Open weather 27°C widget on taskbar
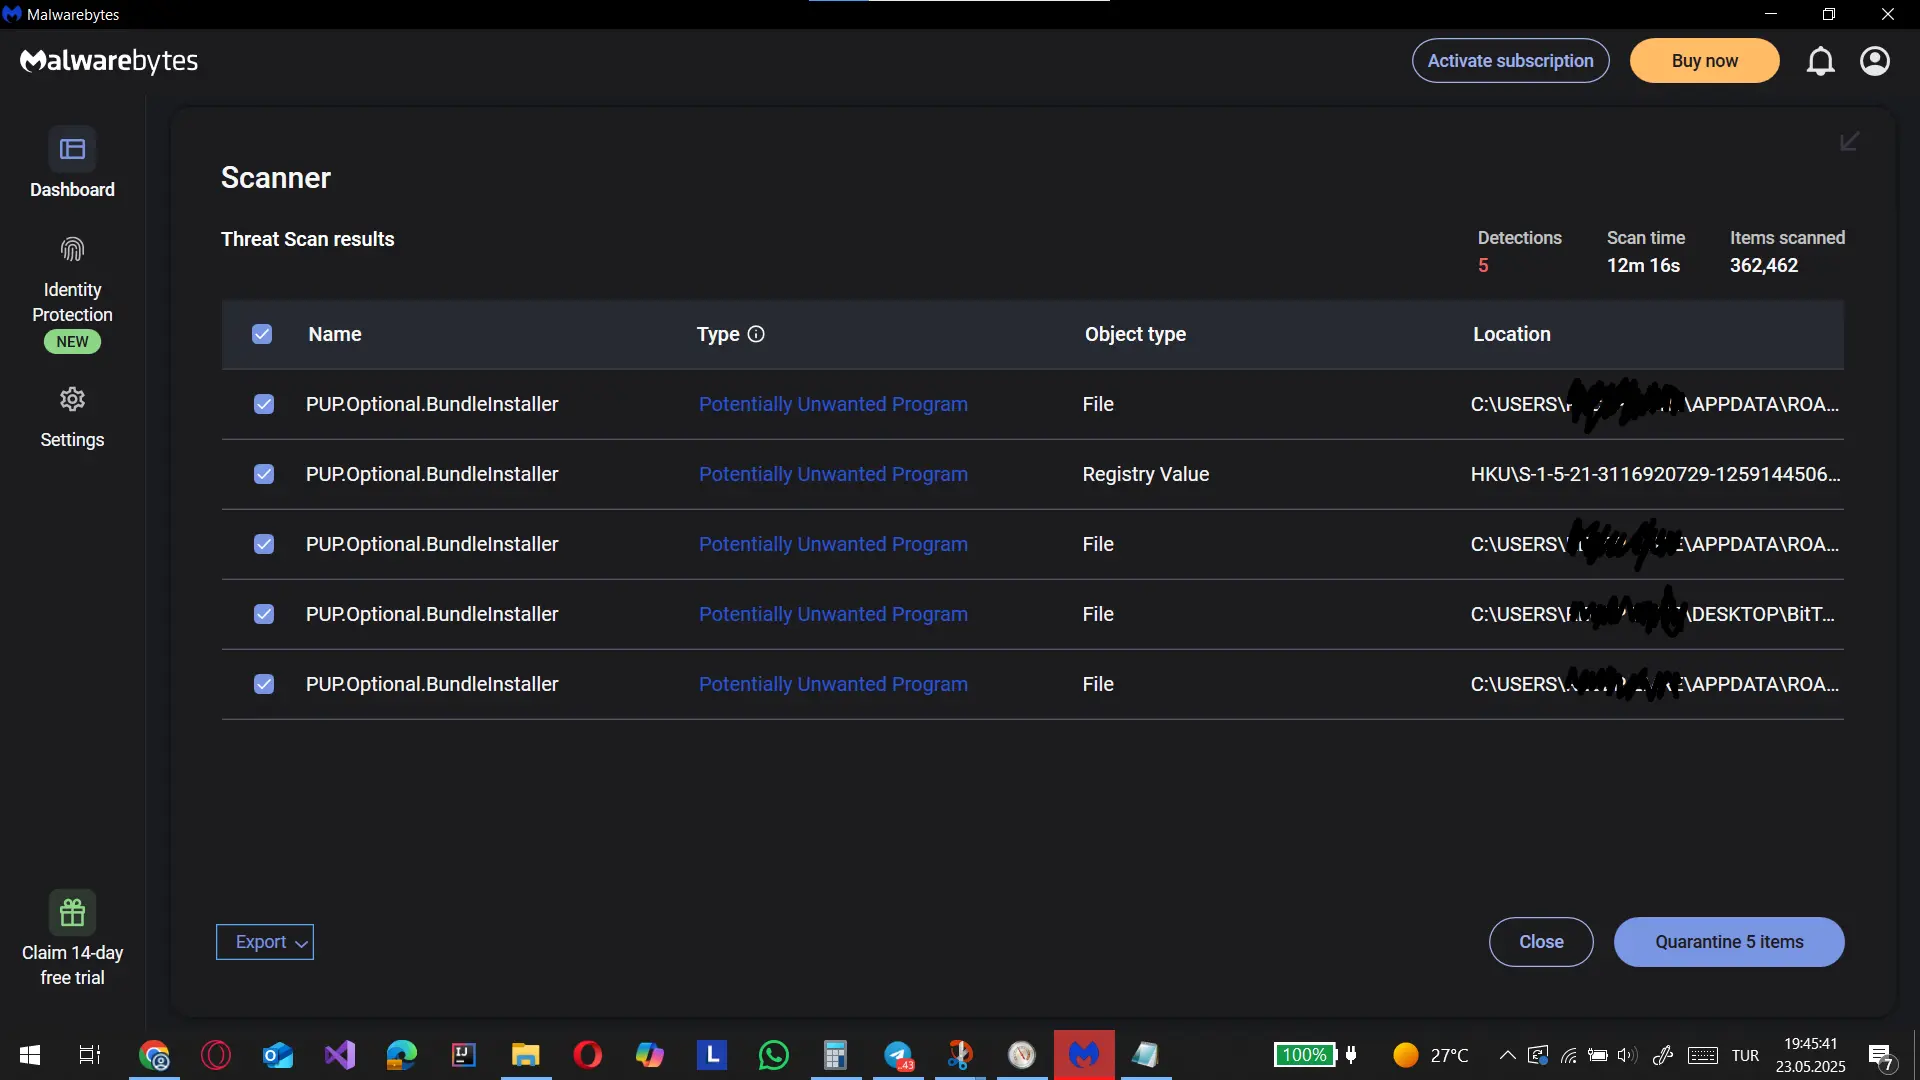 pos(1430,1055)
